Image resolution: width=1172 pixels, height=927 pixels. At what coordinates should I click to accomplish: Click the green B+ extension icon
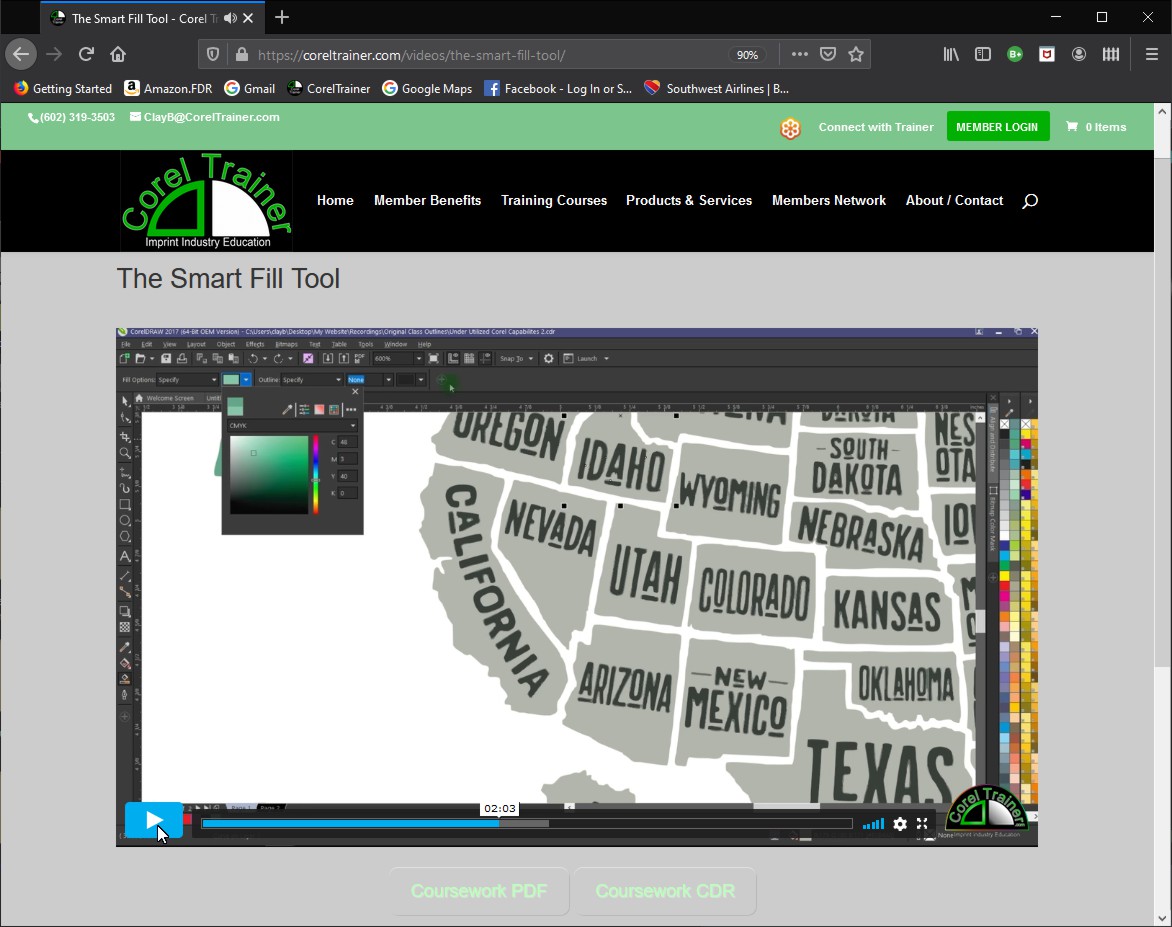1015,55
